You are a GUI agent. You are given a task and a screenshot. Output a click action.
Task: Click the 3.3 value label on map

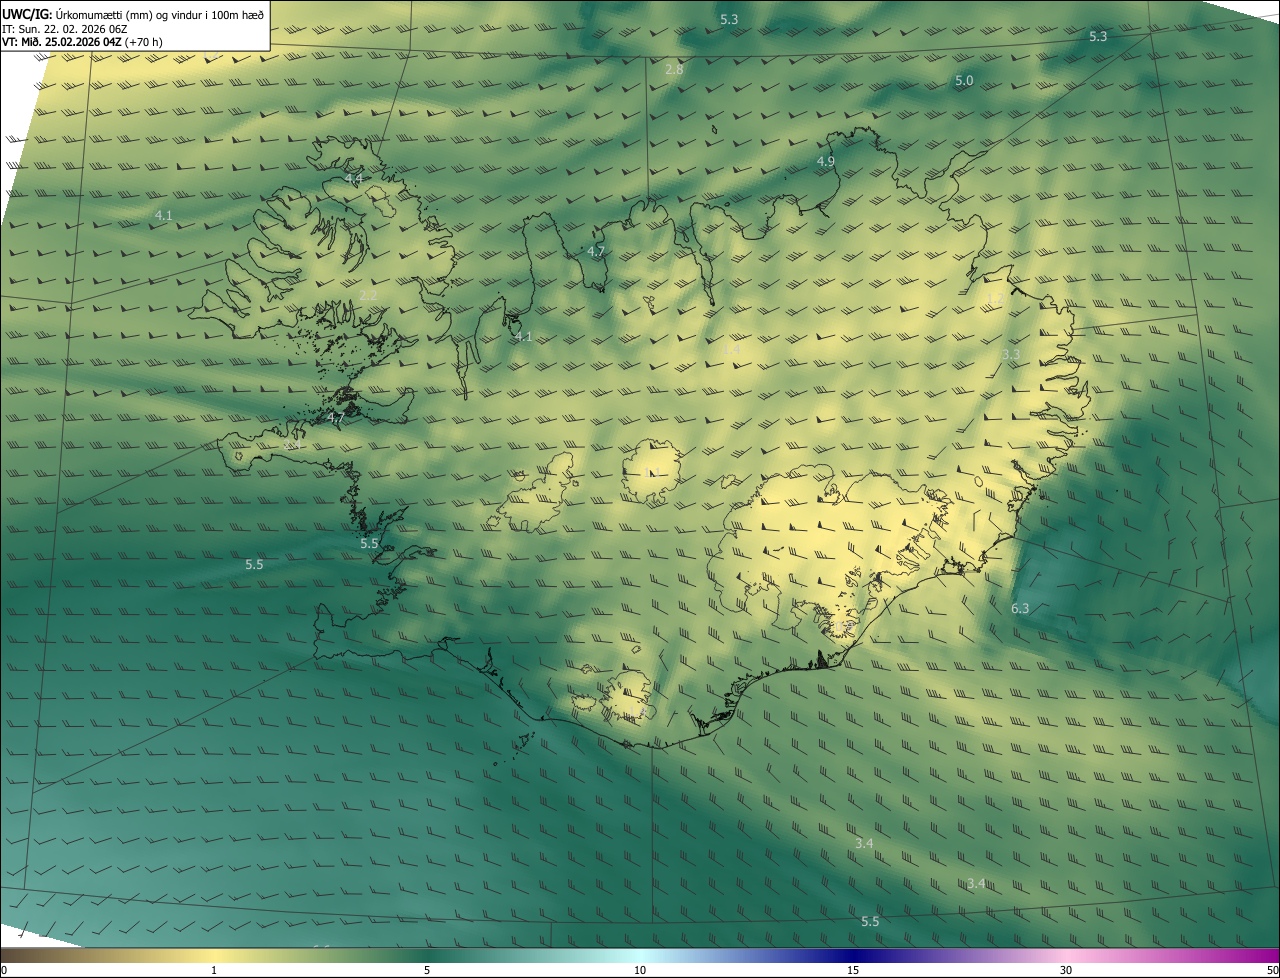[1011, 354]
